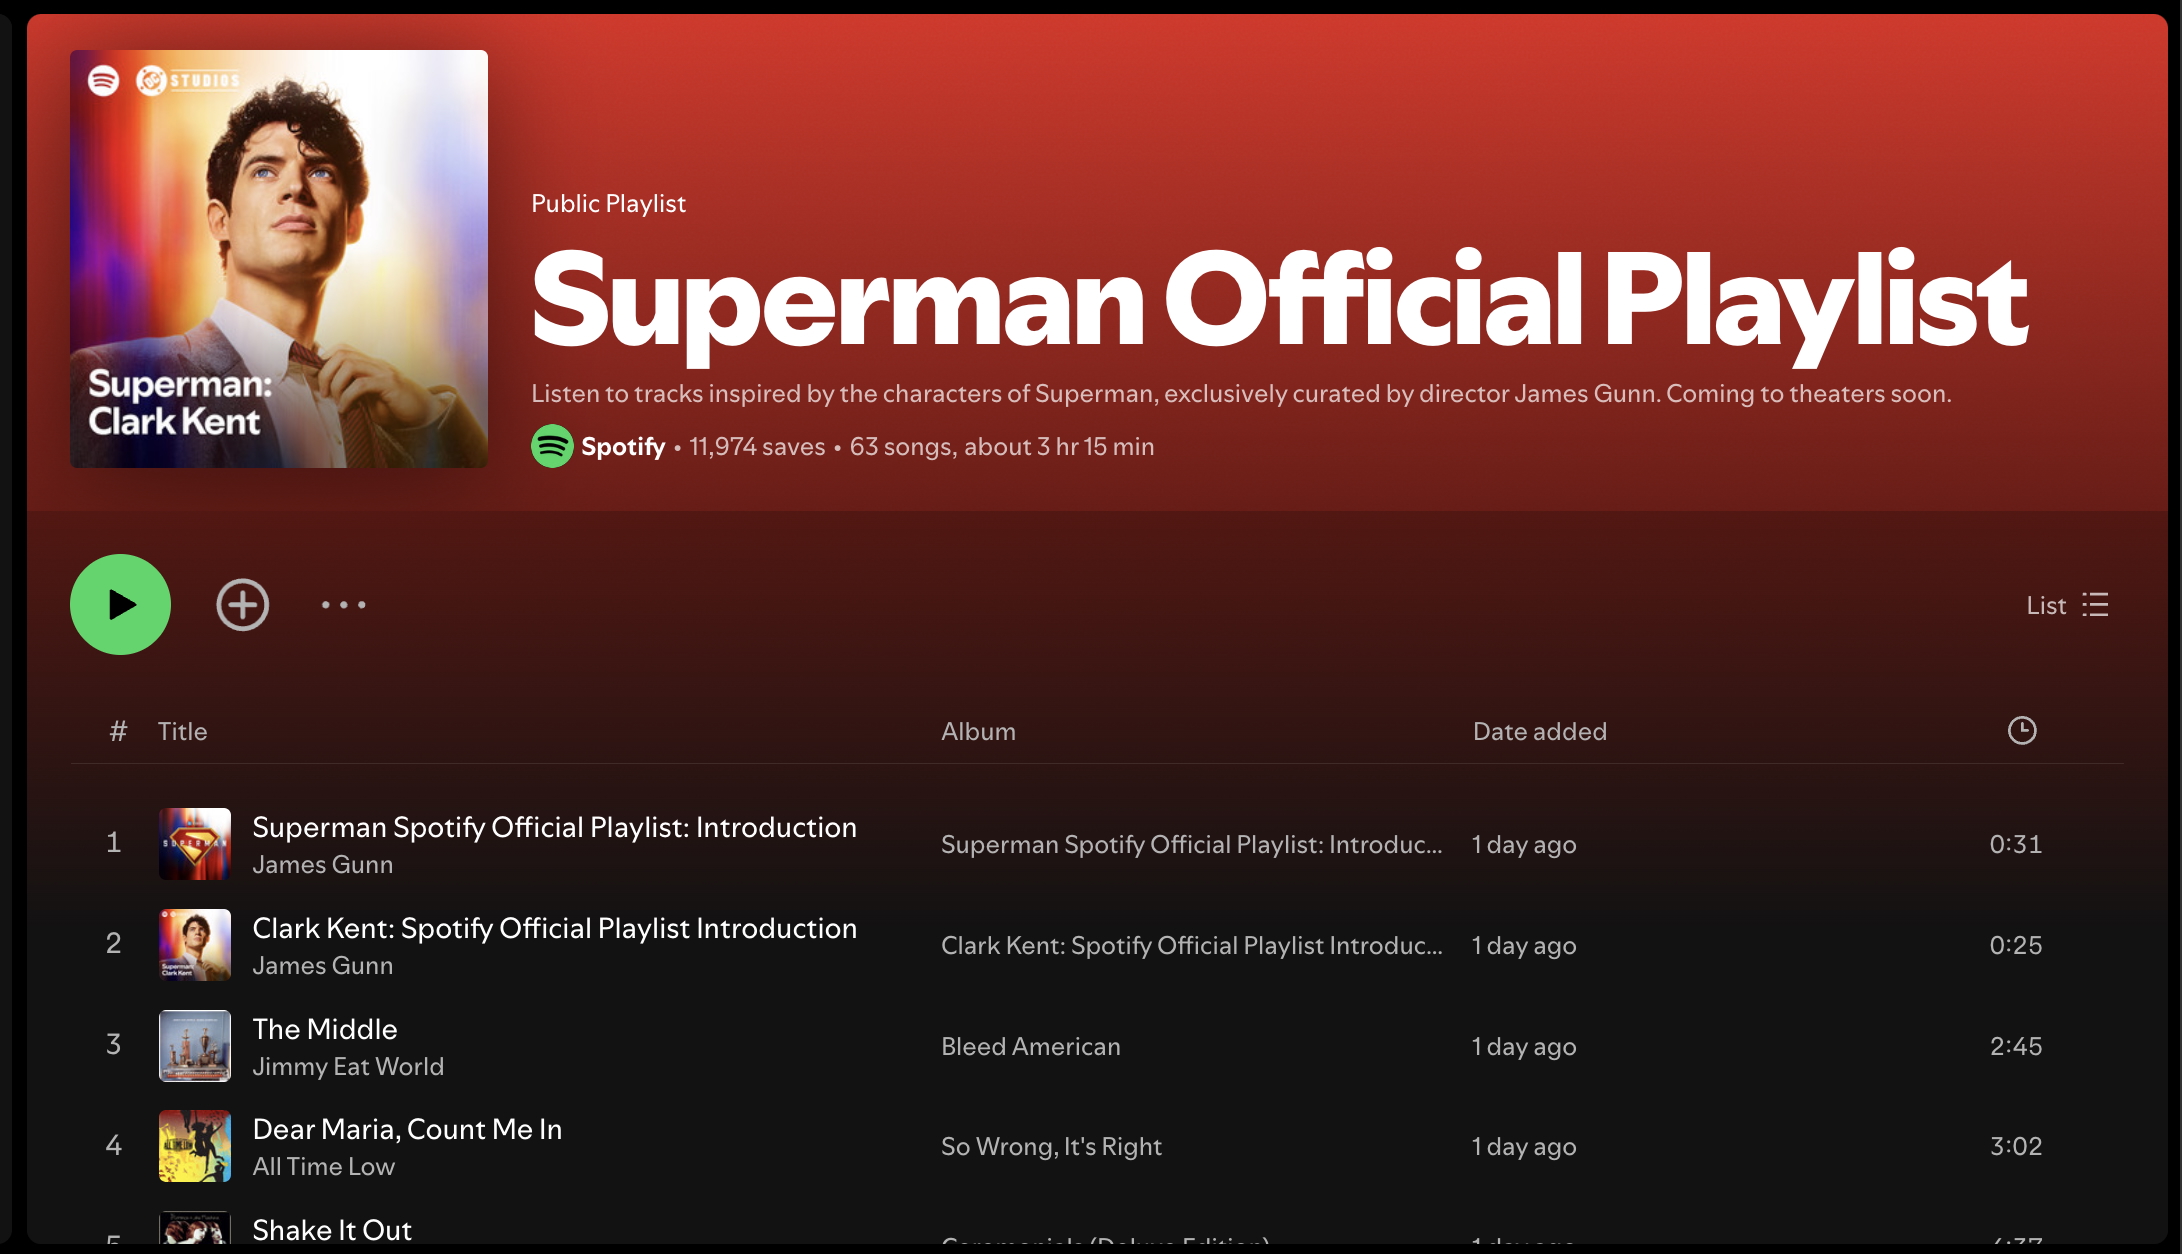The height and width of the screenshot is (1254, 2182).
Task: Open Bleed American album link
Action: click(x=1031, y=1046)
